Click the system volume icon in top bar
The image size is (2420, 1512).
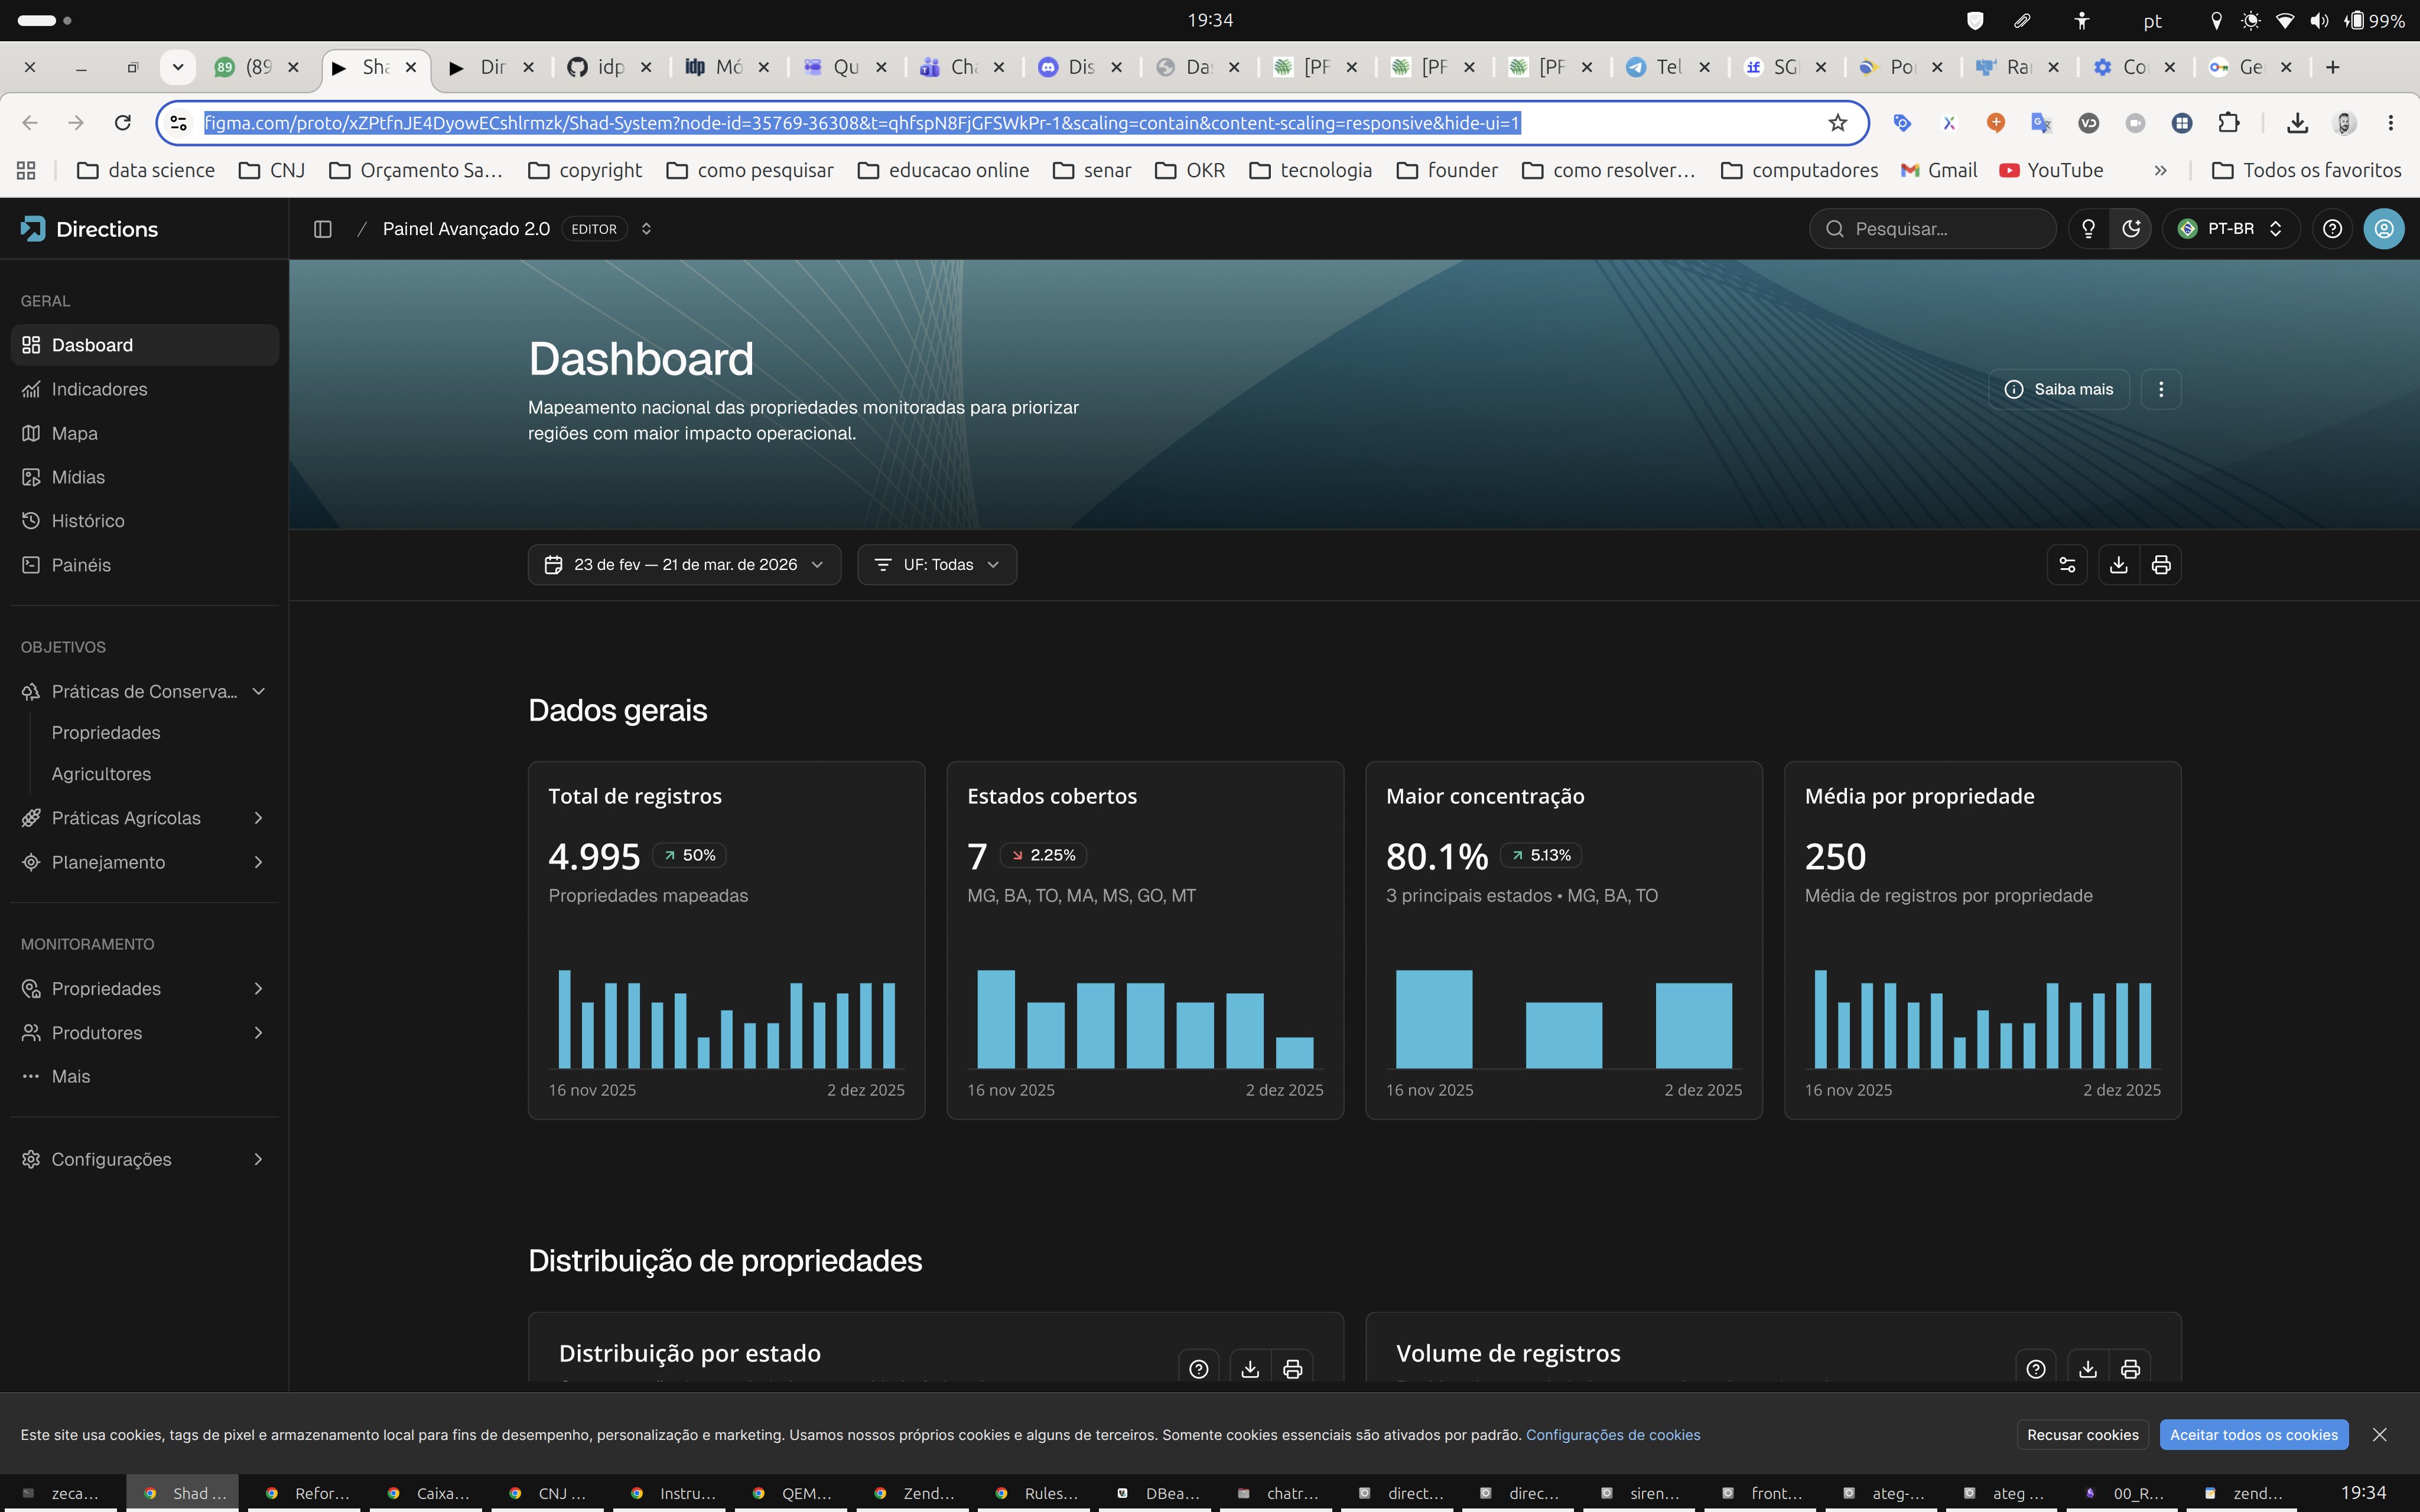tap(2319, 21)
